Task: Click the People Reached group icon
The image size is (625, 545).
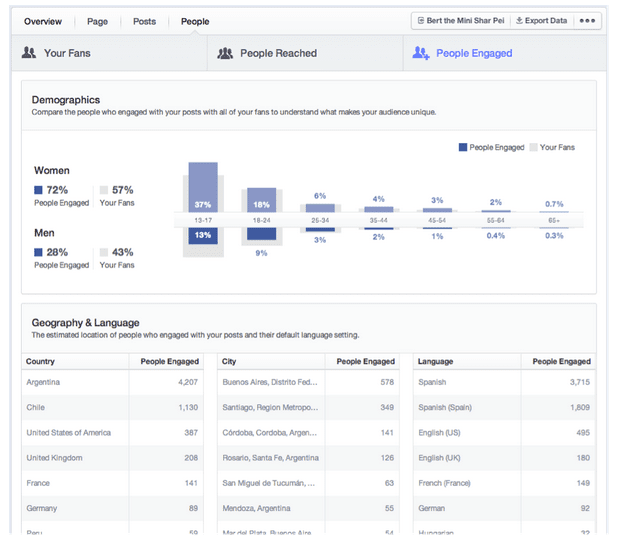Action: click(225, 53)
